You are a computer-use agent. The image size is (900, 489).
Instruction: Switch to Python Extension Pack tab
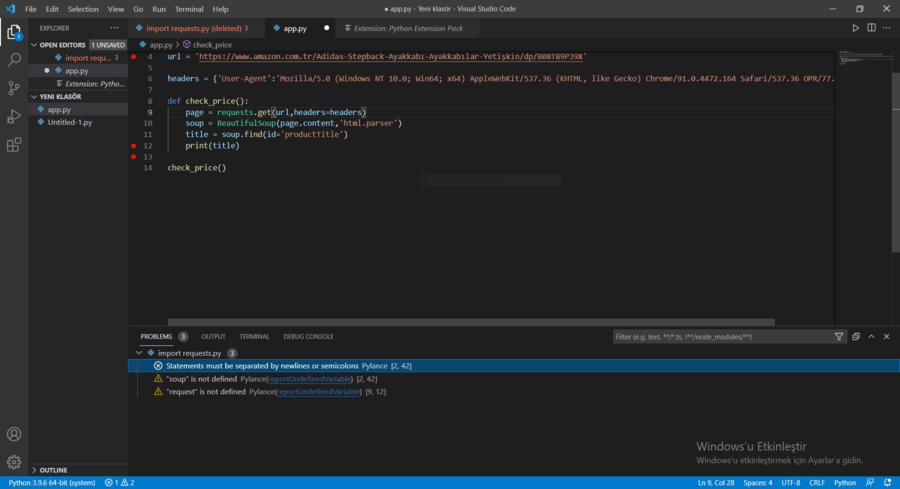pyautogui.click(x=408, y=28)
